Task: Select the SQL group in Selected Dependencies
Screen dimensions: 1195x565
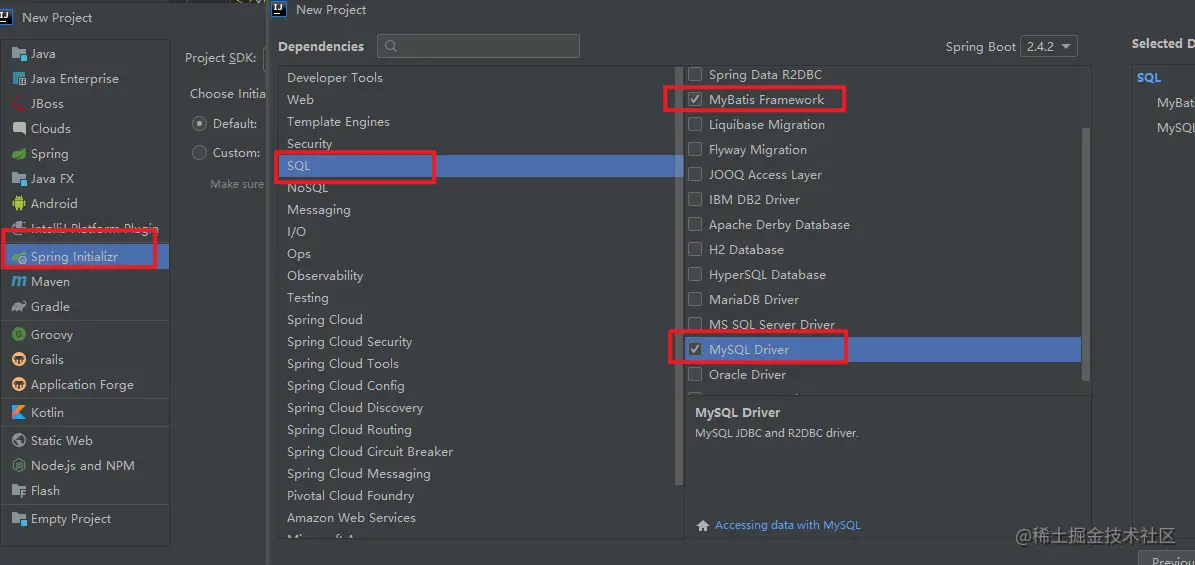Action: pos(1149,78)
